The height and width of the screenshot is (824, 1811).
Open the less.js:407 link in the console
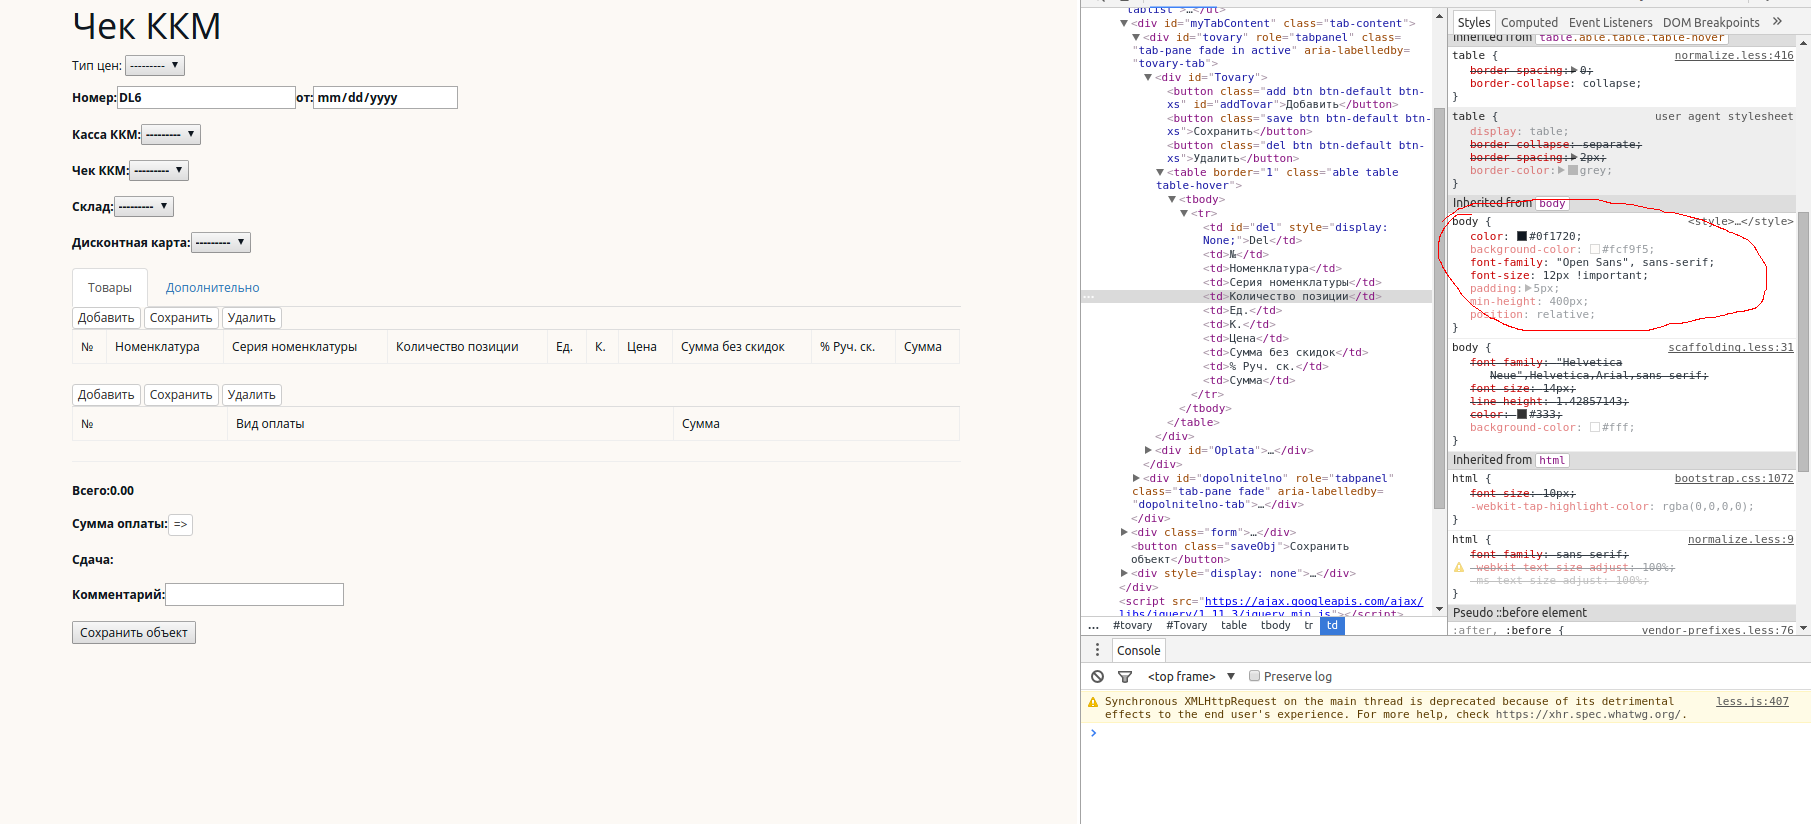click(1752, 702)
